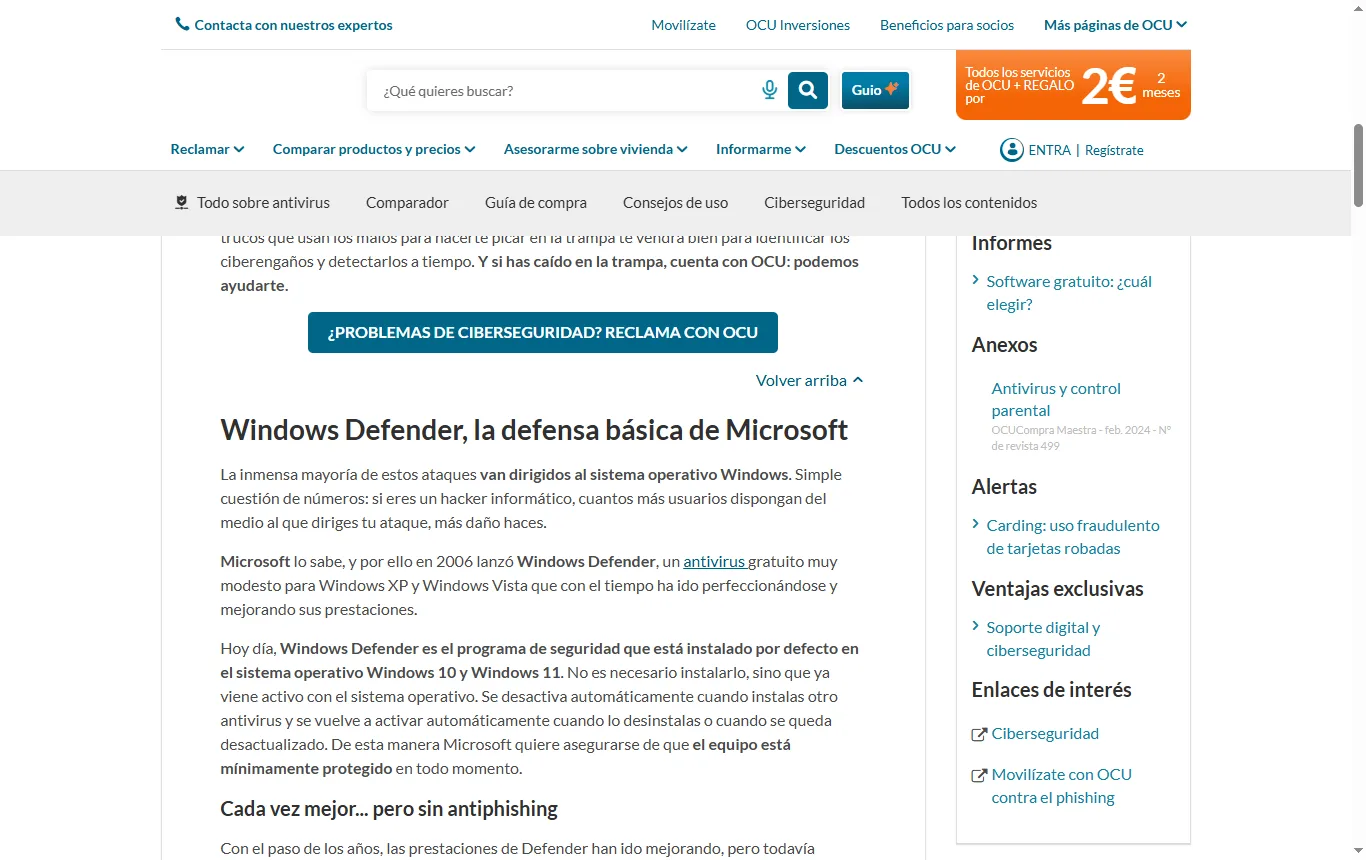Click the Regístrate link

(1114, 150)
